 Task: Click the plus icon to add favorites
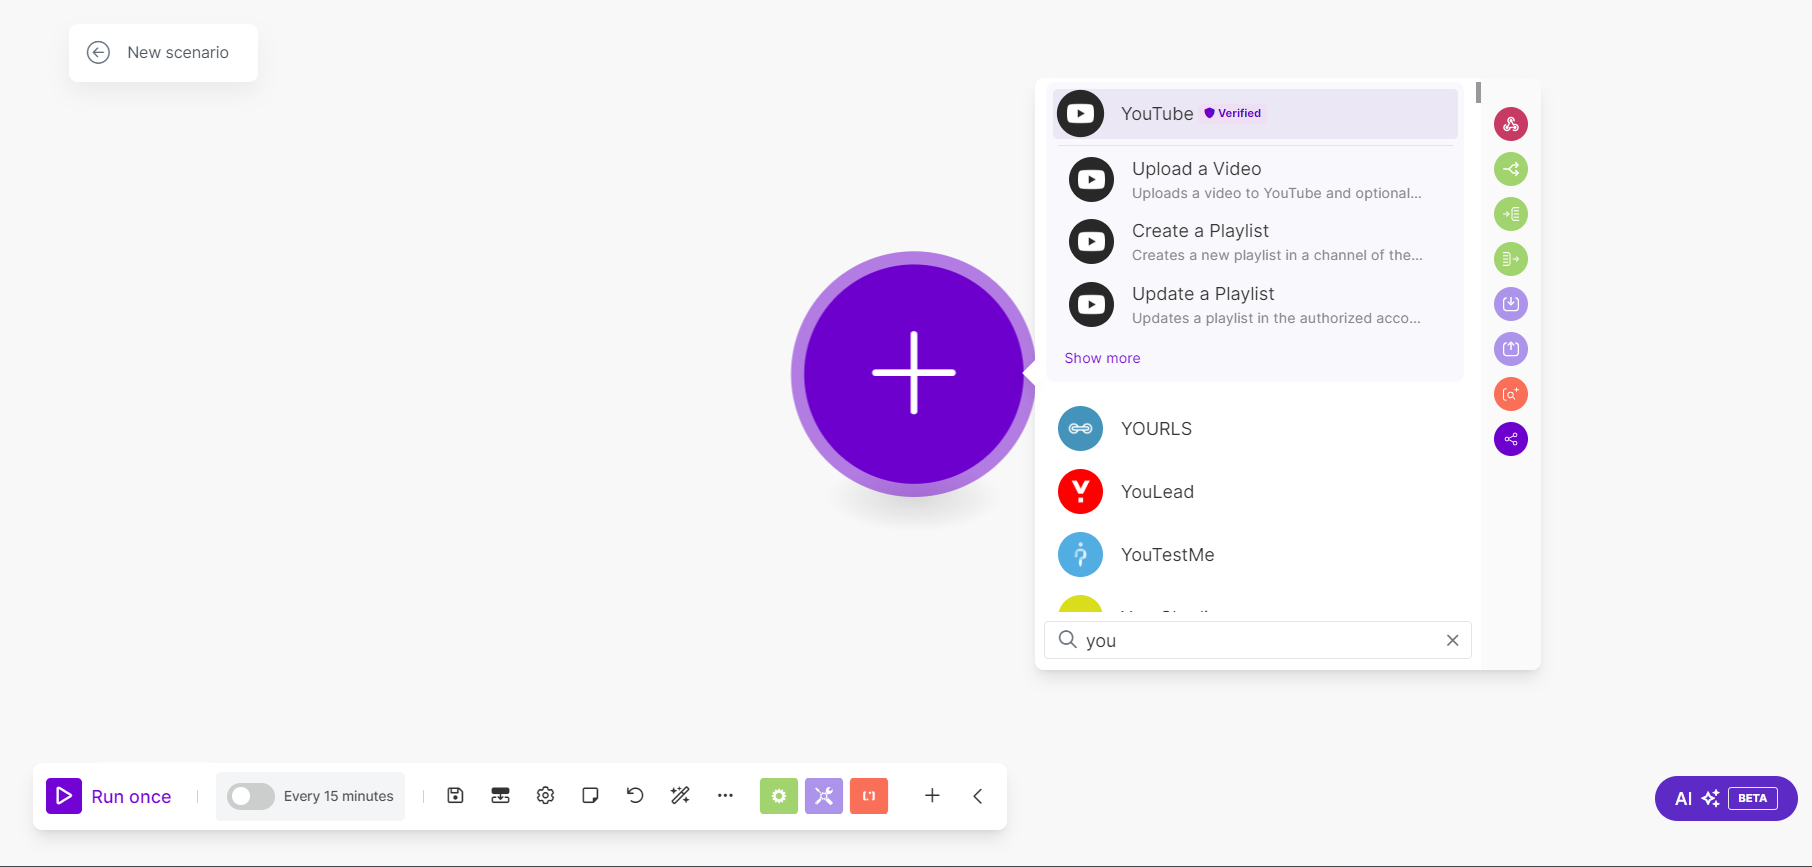(x=932, y=796)
